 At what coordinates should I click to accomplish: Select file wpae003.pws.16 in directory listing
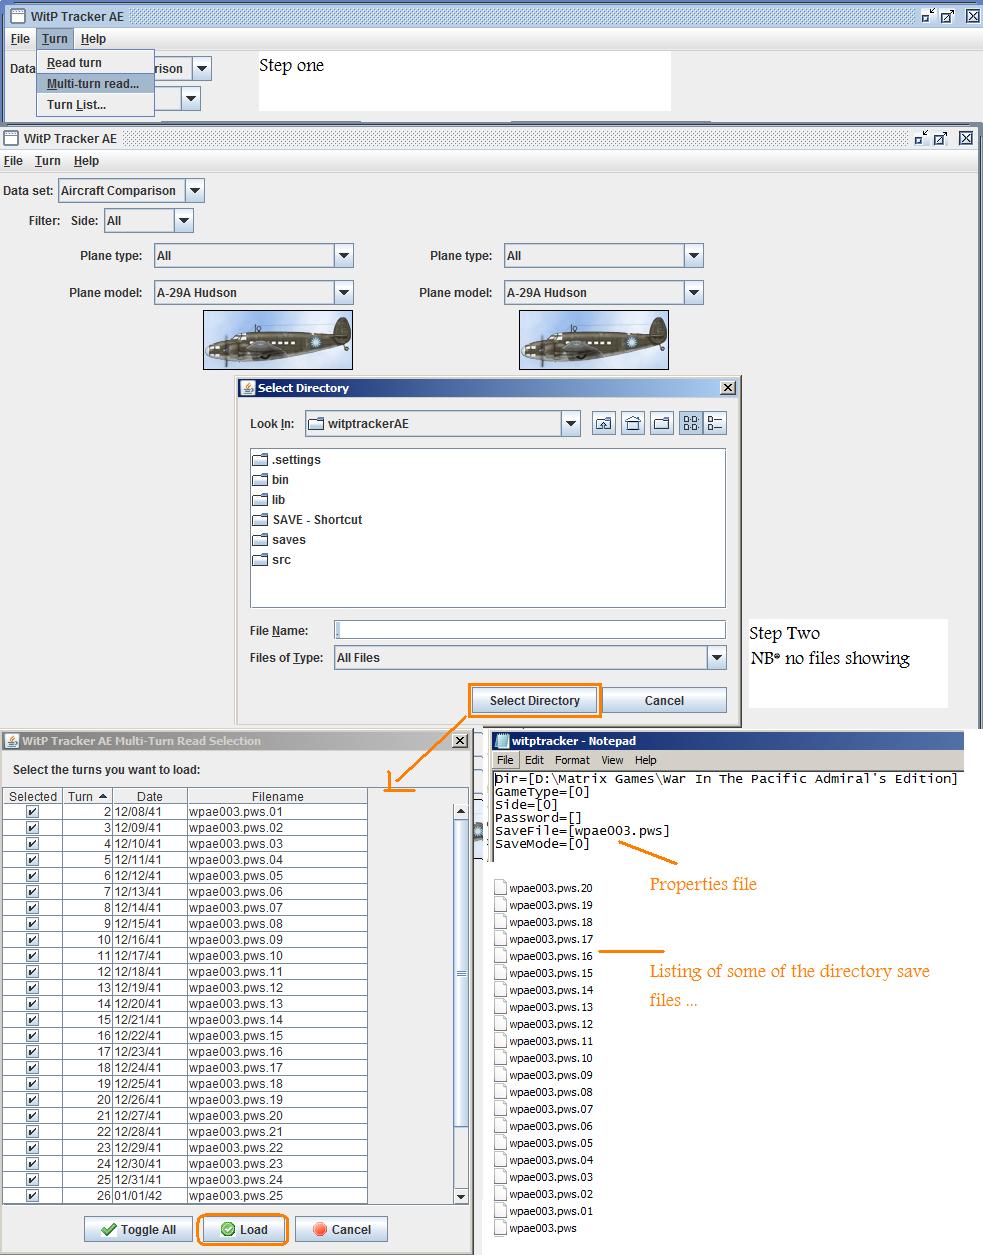coord(544,956)
